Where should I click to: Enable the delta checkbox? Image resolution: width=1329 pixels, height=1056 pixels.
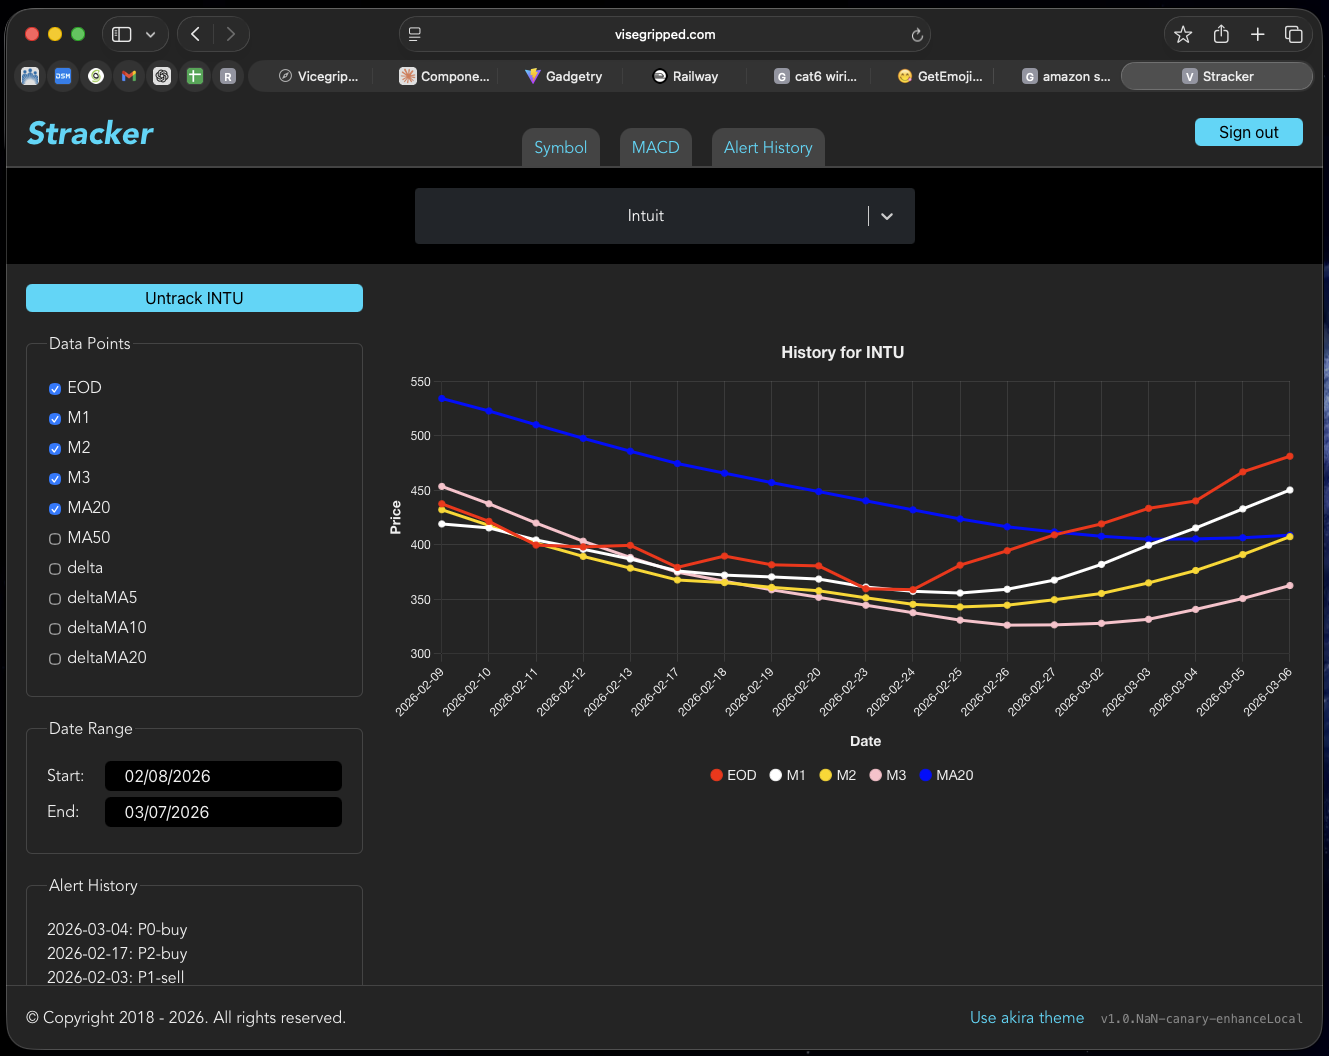[55, 568]
